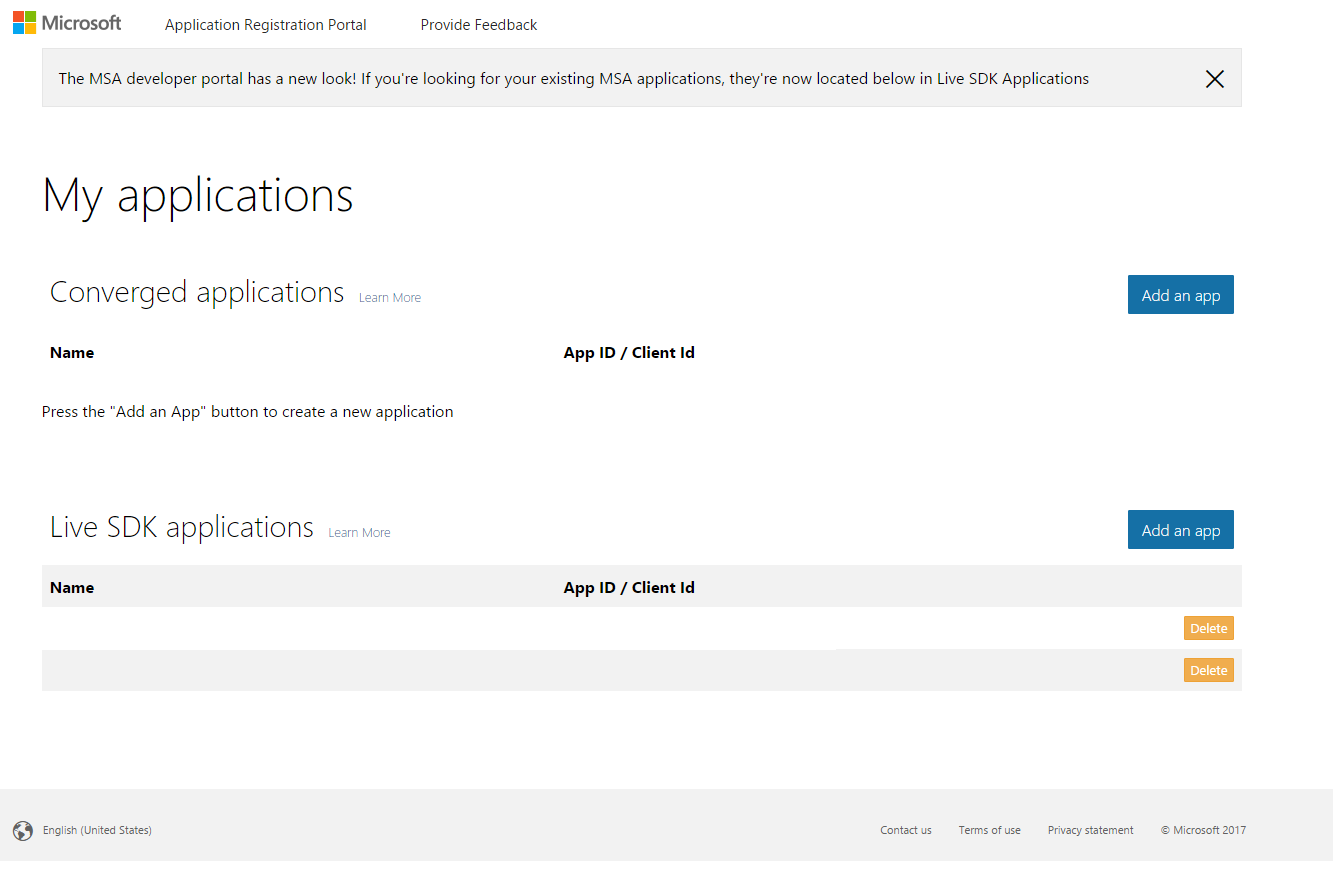Open Application Registration Portal in the header
This screenshot has width=1333, height=890.
tap(265, 25)
